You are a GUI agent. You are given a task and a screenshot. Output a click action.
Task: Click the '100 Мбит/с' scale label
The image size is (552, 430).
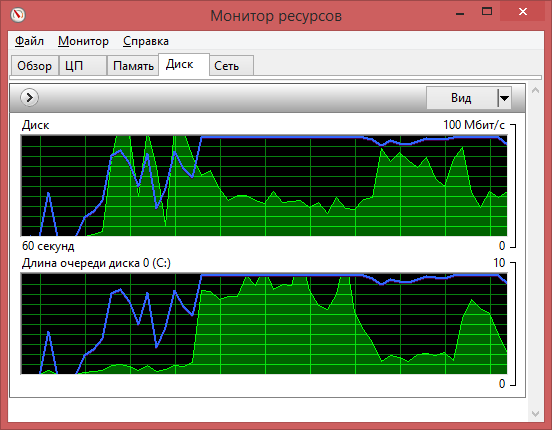474,125
